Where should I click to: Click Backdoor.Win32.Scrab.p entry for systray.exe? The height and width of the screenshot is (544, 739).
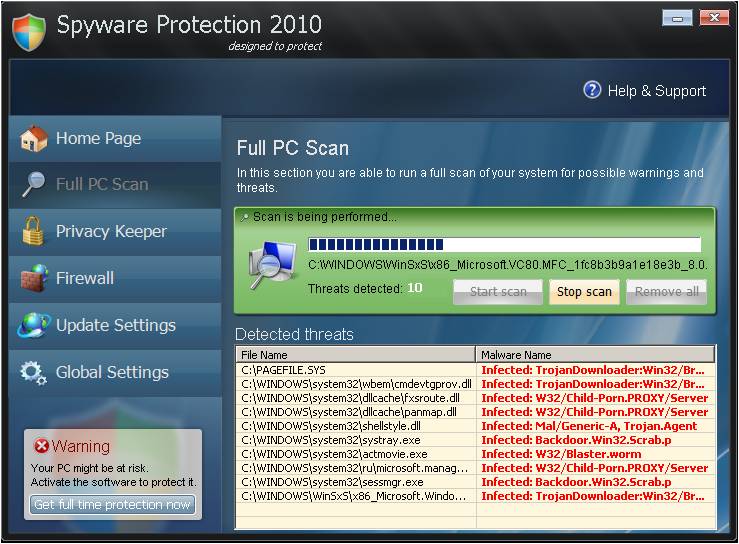(576, 440)
